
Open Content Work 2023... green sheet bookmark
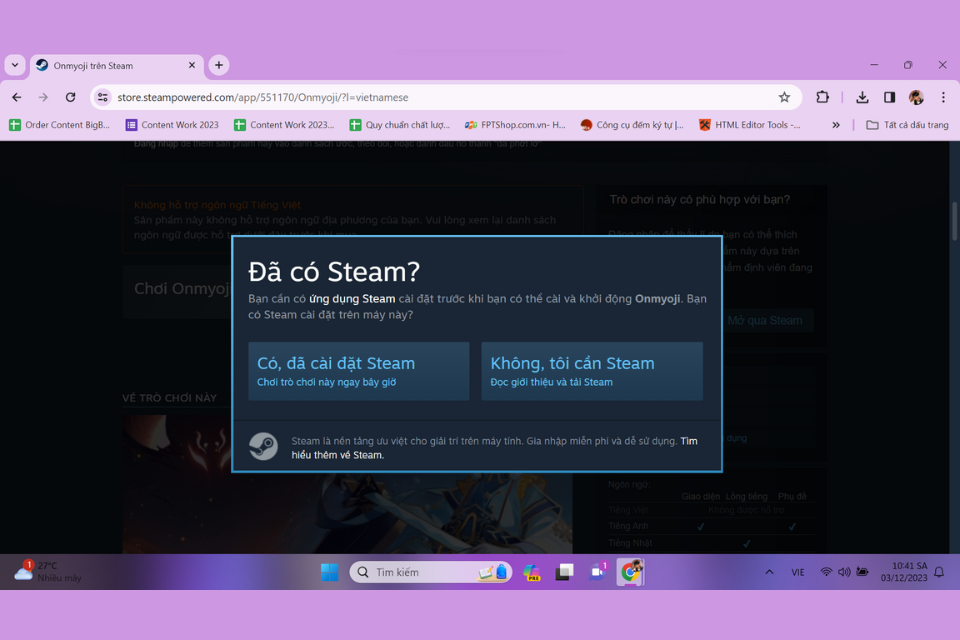coord(285,125)
